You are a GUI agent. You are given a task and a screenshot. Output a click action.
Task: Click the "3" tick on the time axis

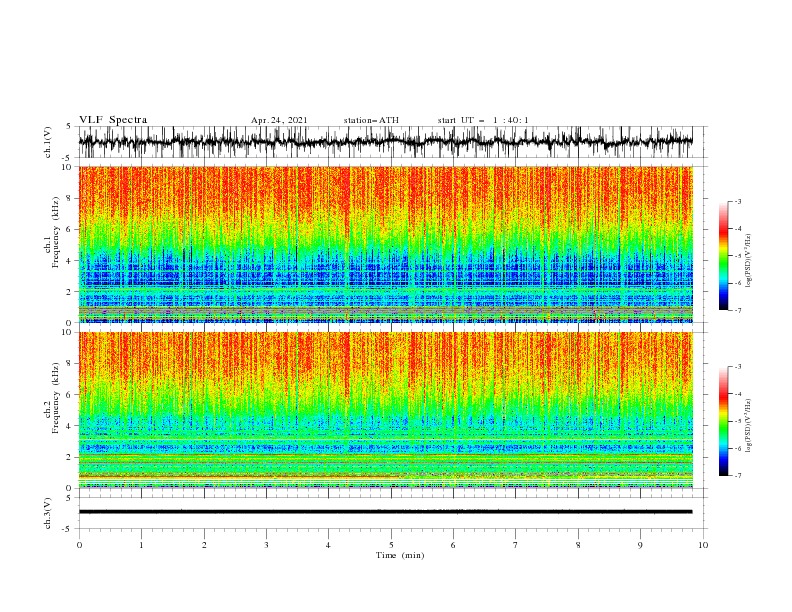point(266,545)
